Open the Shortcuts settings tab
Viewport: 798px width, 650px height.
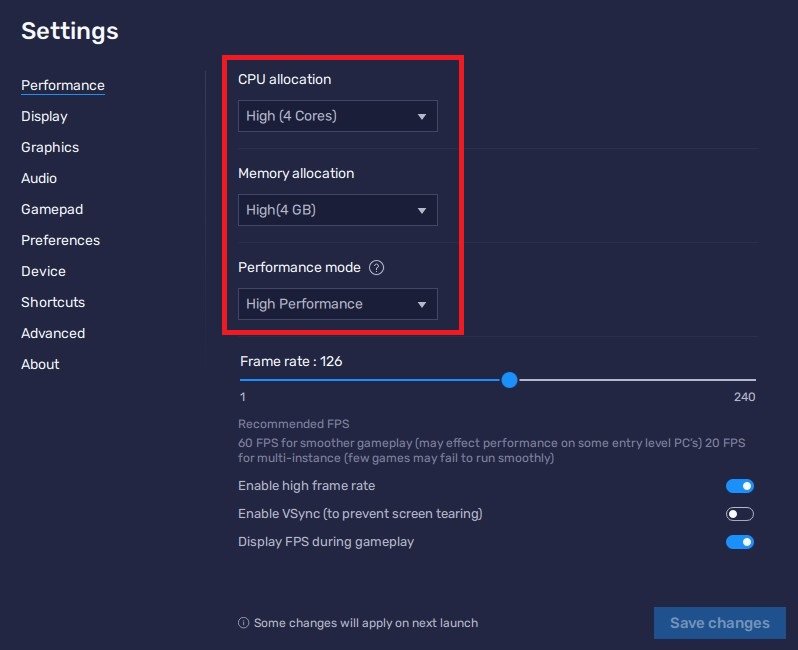coord(53,302)
